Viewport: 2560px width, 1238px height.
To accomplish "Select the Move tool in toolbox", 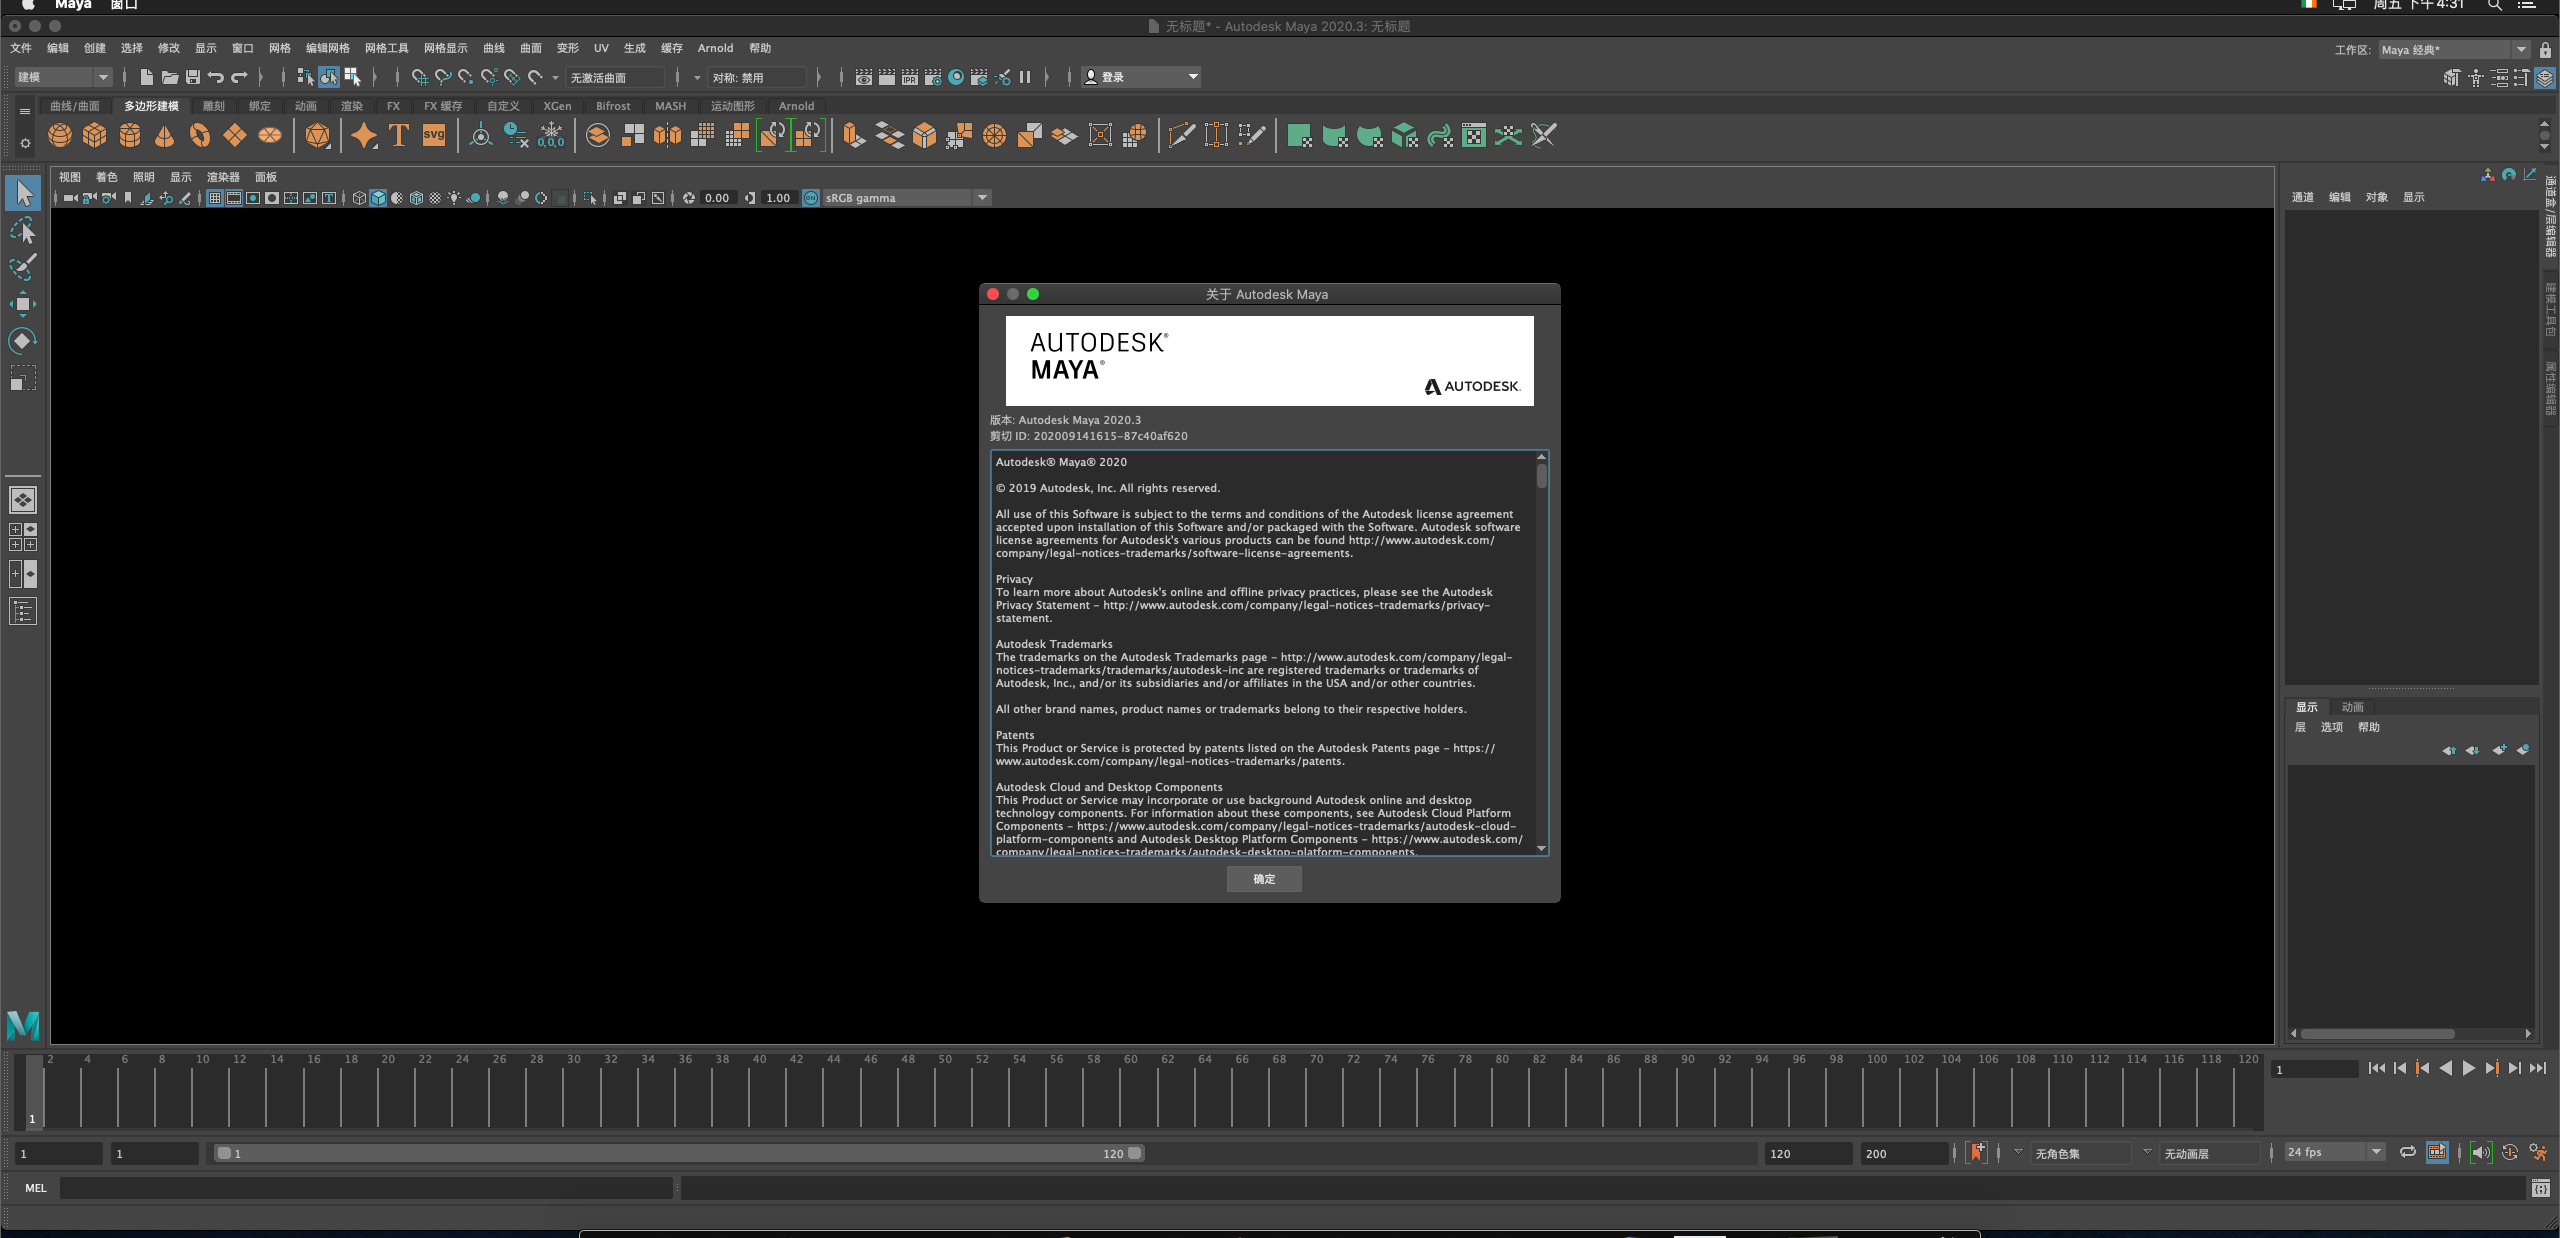I will click(23, 304).
